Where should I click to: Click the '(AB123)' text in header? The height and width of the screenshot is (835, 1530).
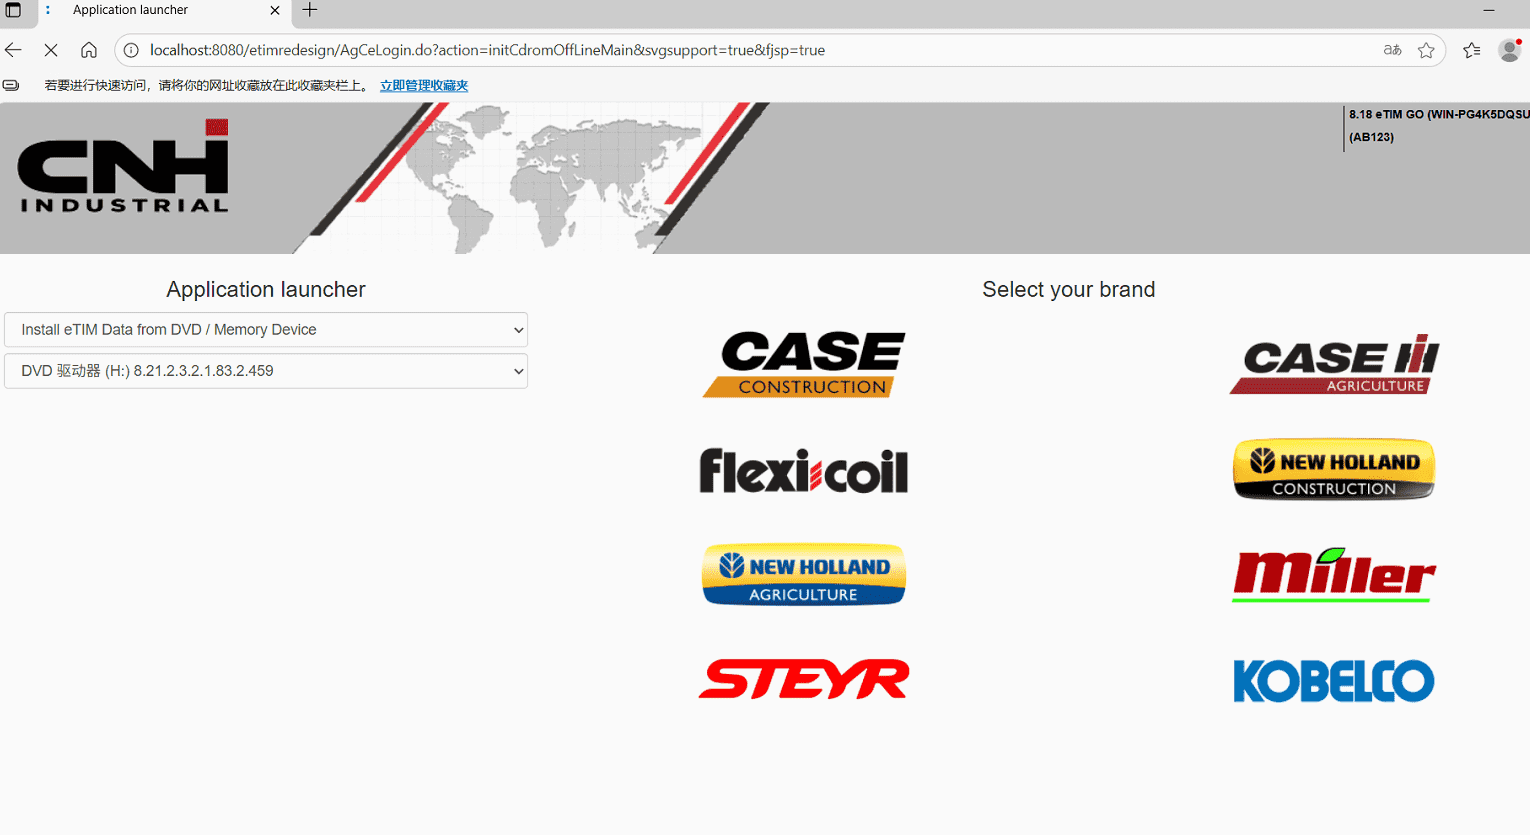click(x=1371, y=137)
